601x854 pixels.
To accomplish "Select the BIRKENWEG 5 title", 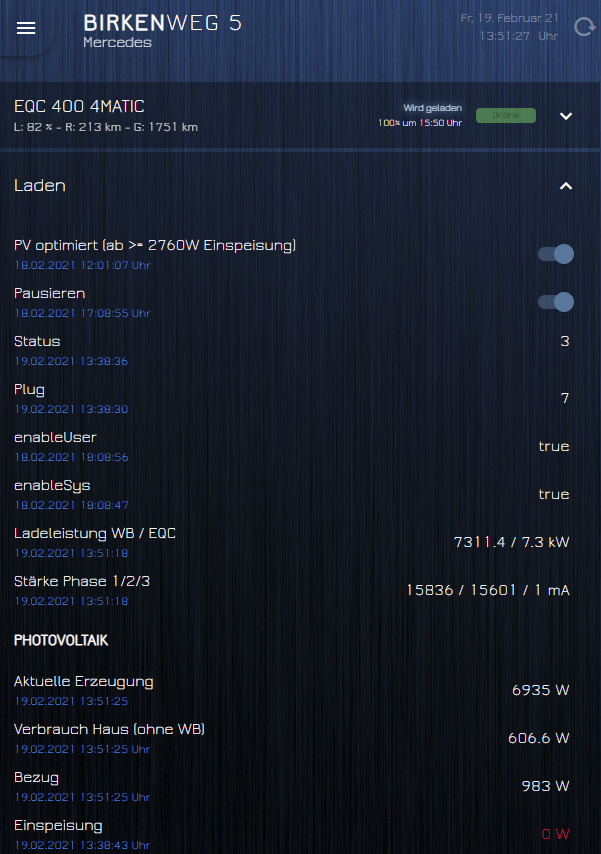I will tap(162, 23).
